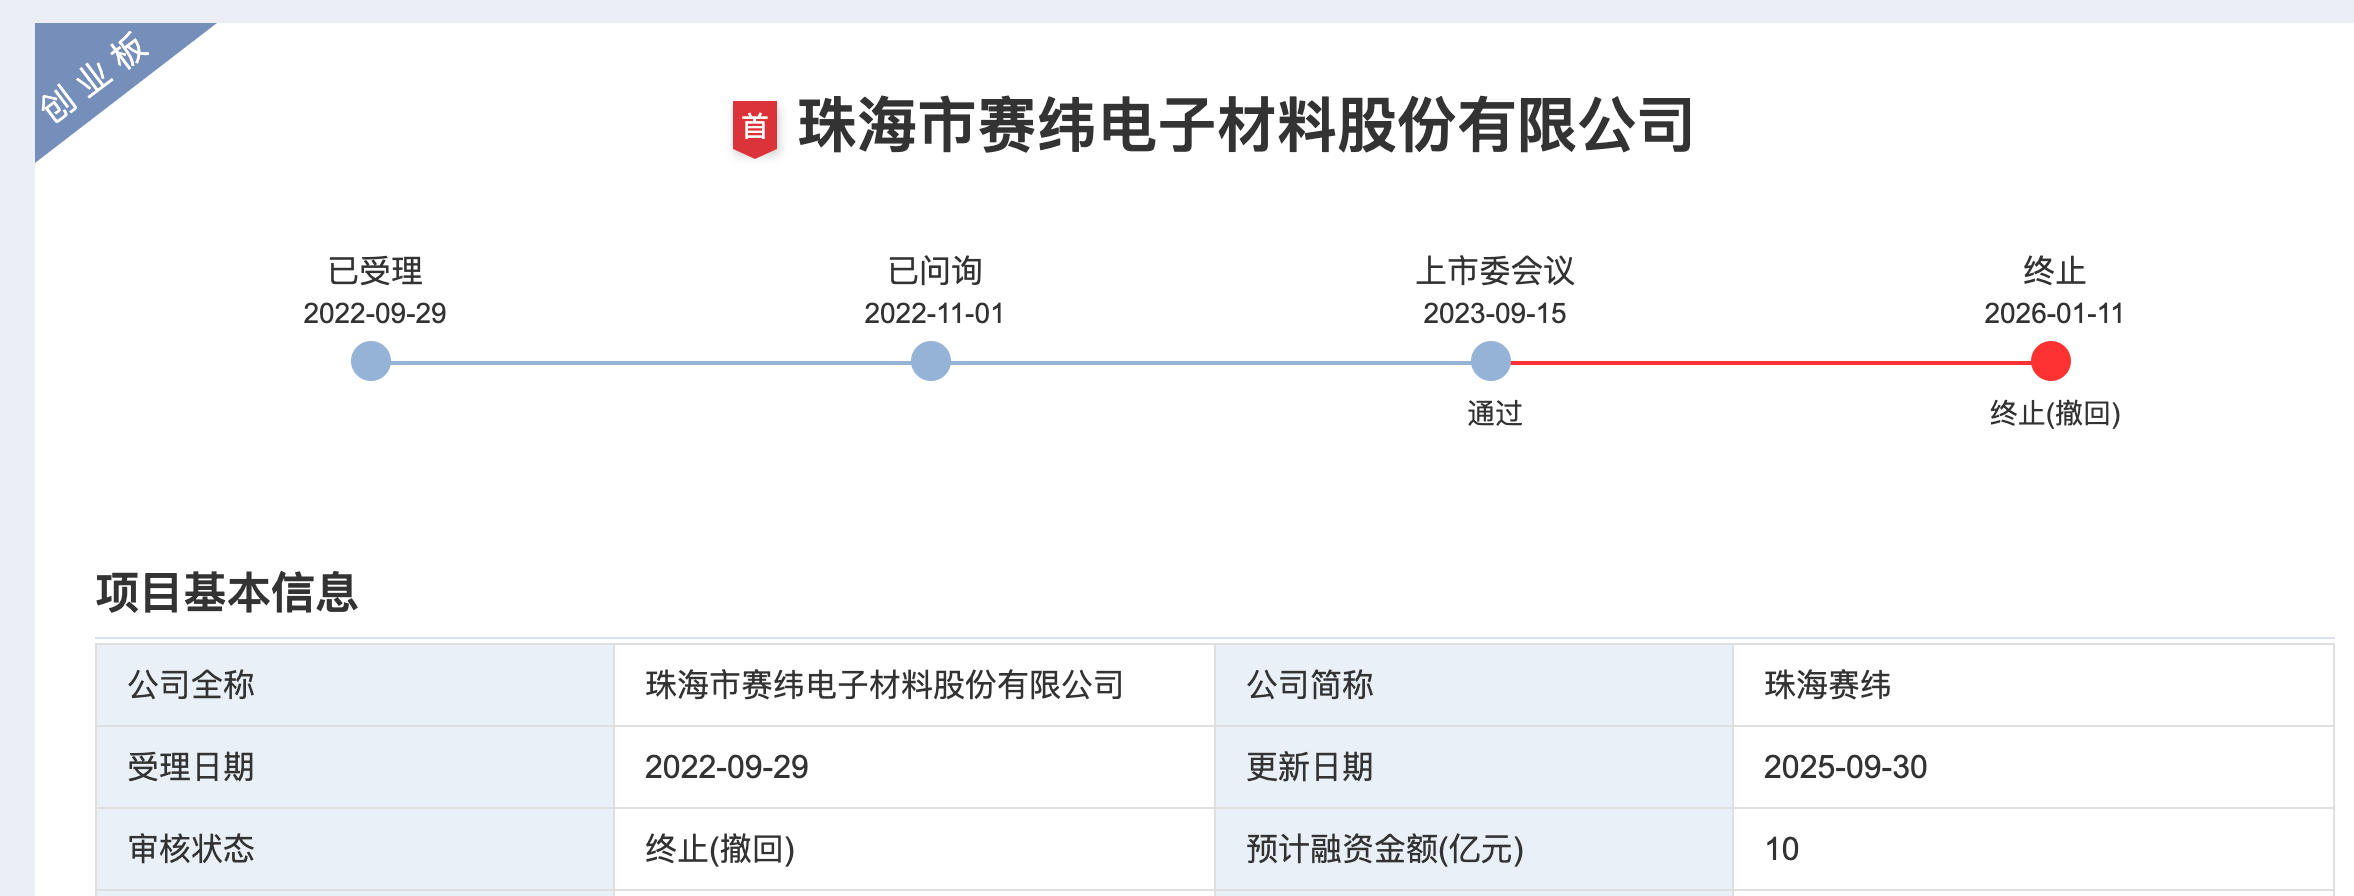Click the 2022-09-29 date under 已受理

pos(374,313)
